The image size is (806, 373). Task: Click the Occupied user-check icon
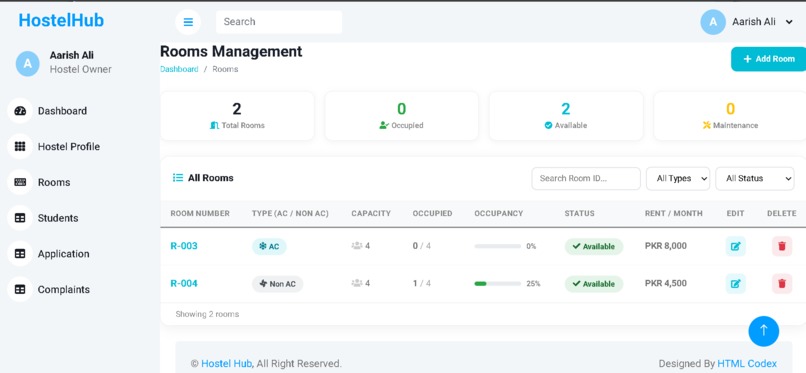tap(384, 125)
